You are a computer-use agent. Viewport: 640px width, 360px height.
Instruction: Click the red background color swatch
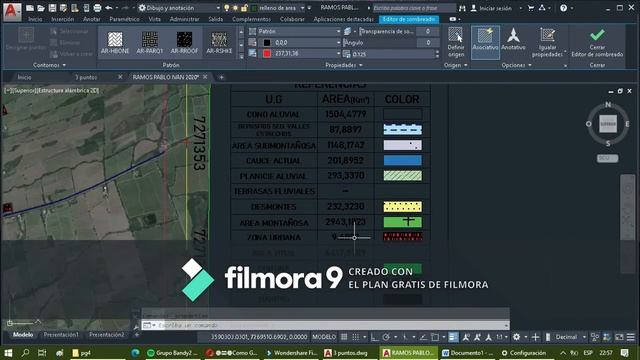(267, 53)
